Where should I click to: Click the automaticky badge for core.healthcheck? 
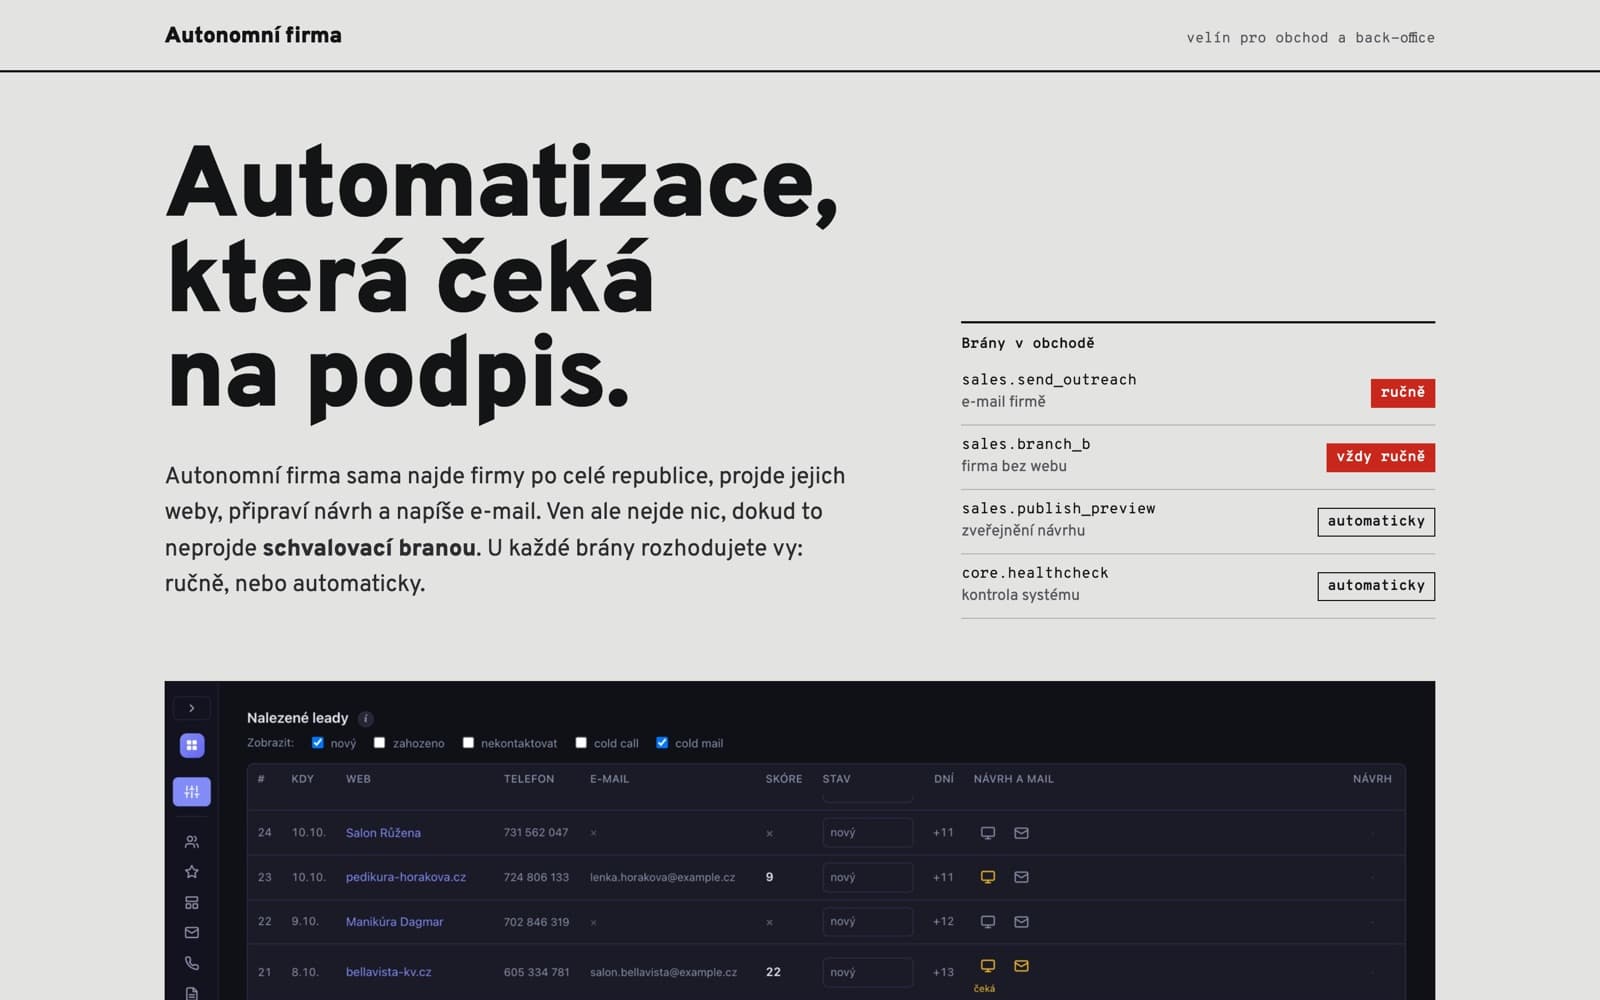1376,586
